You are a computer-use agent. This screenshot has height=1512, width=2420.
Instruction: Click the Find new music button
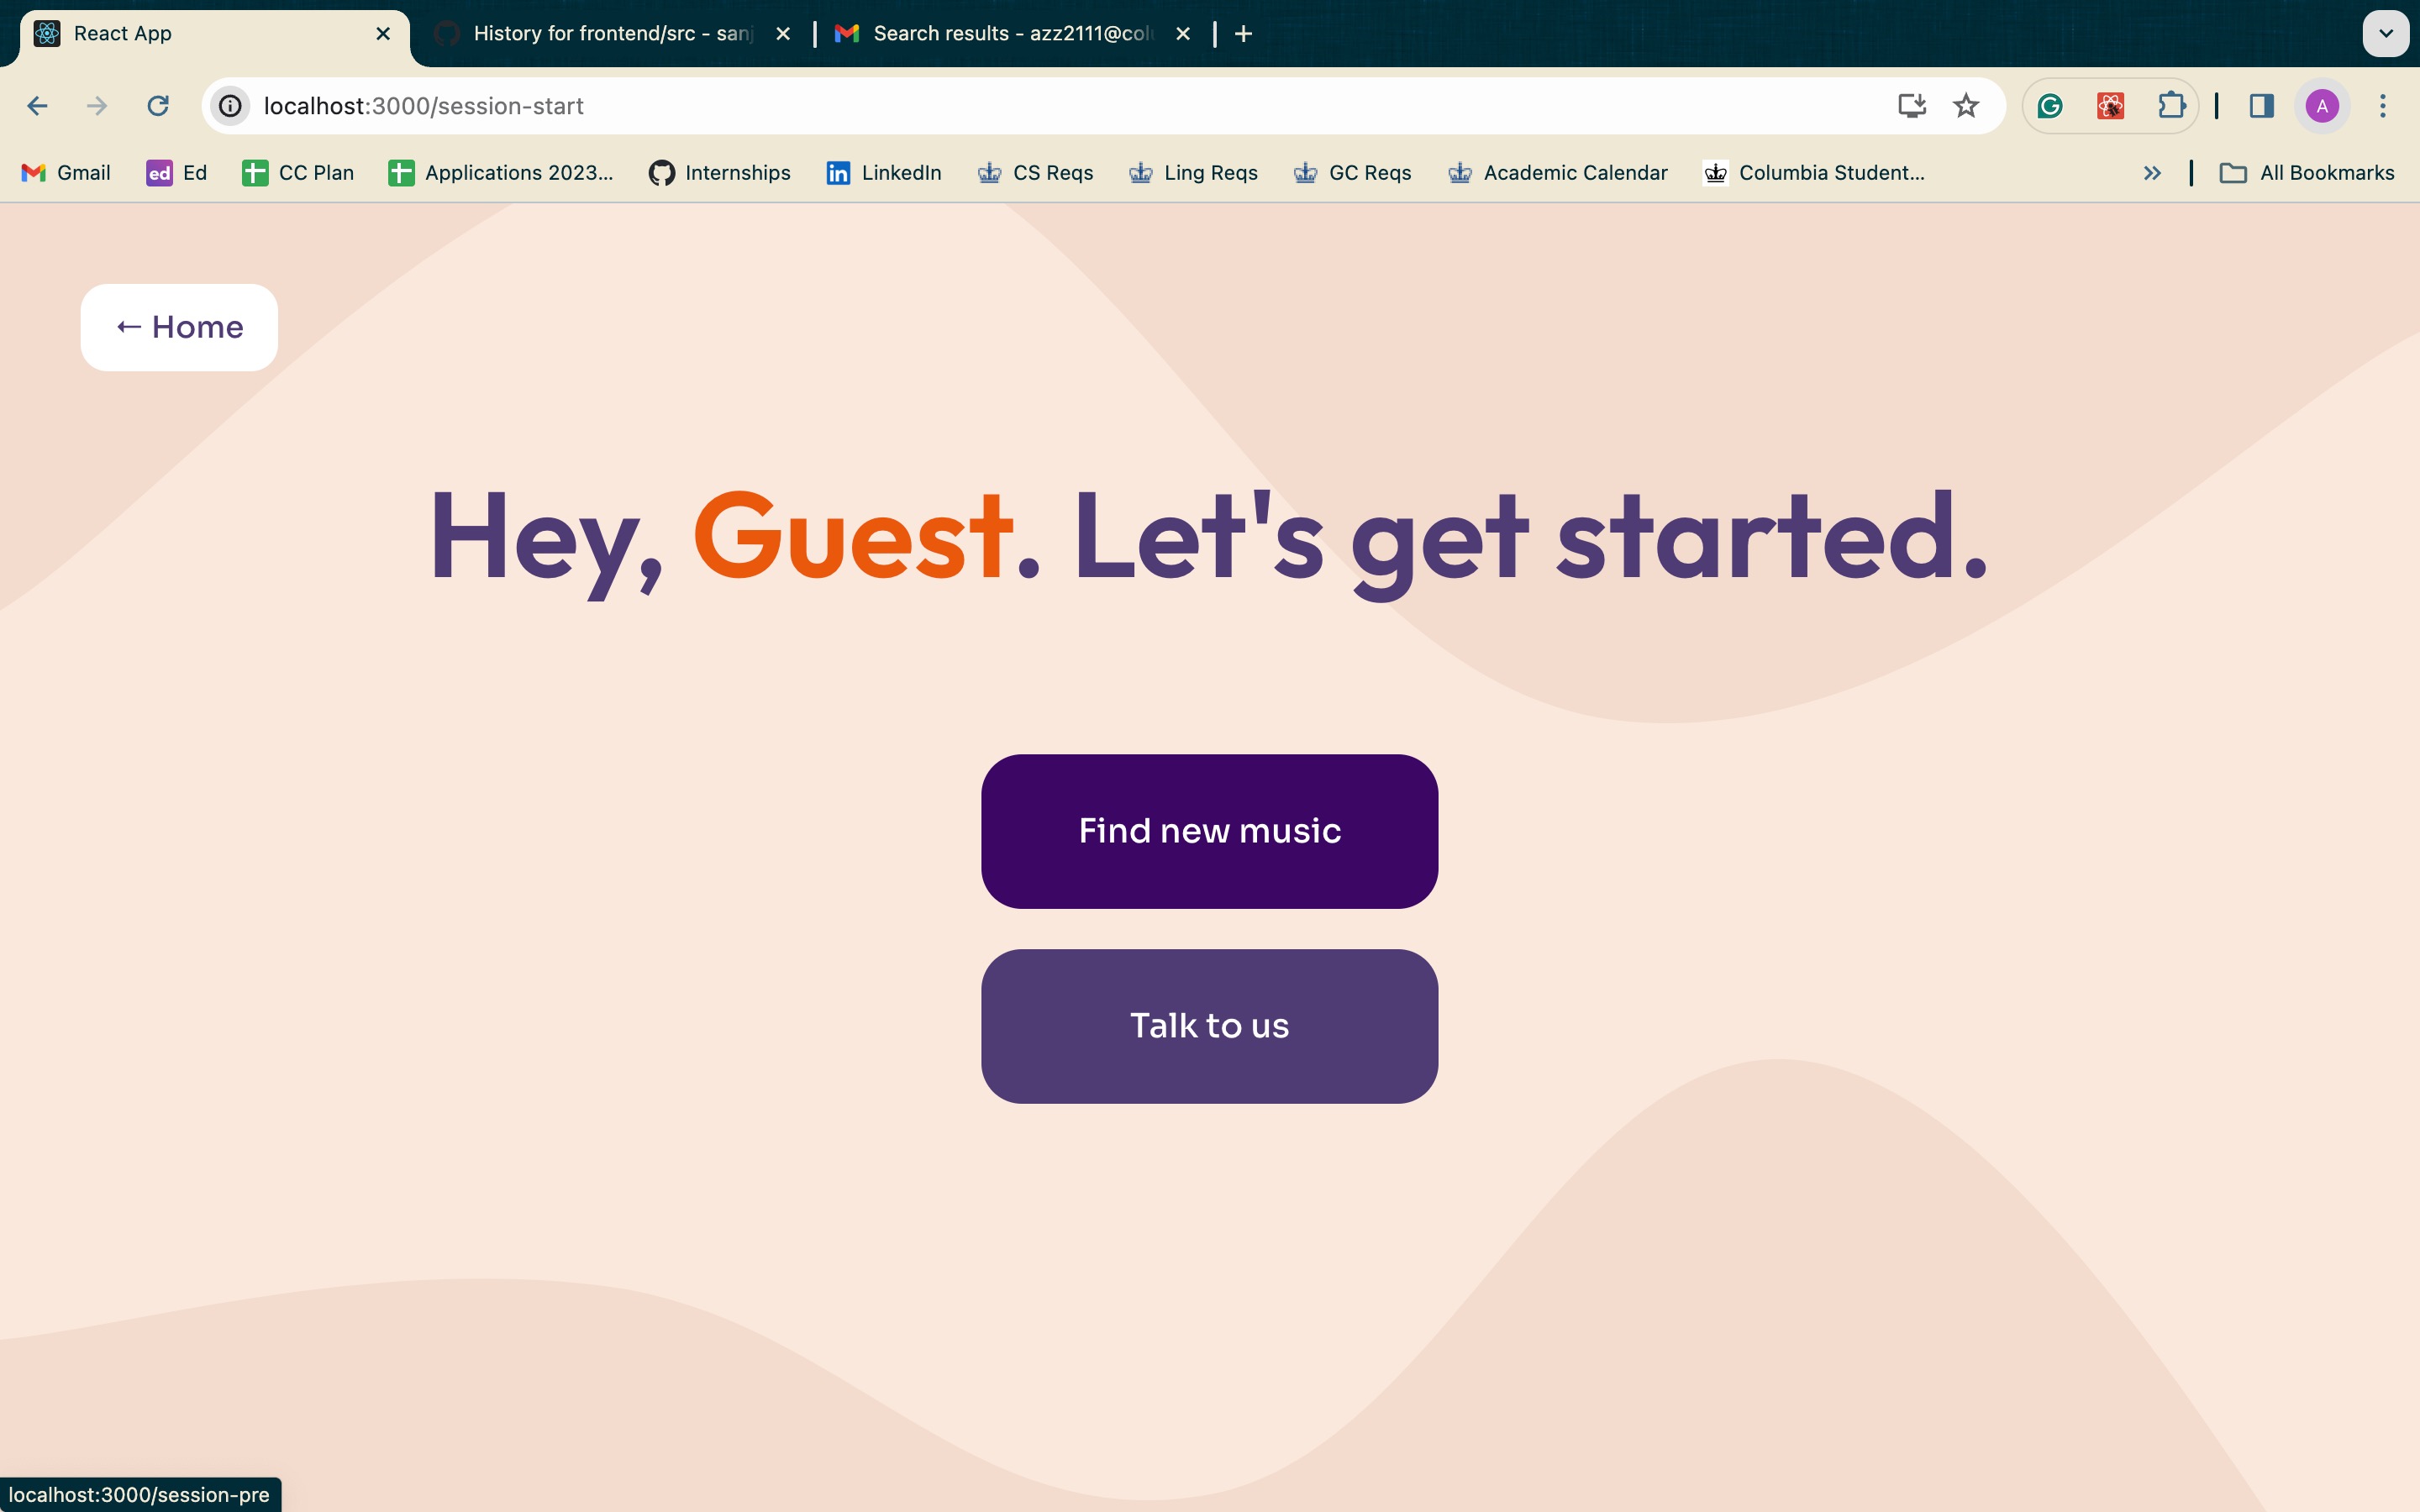point(1209,831)
